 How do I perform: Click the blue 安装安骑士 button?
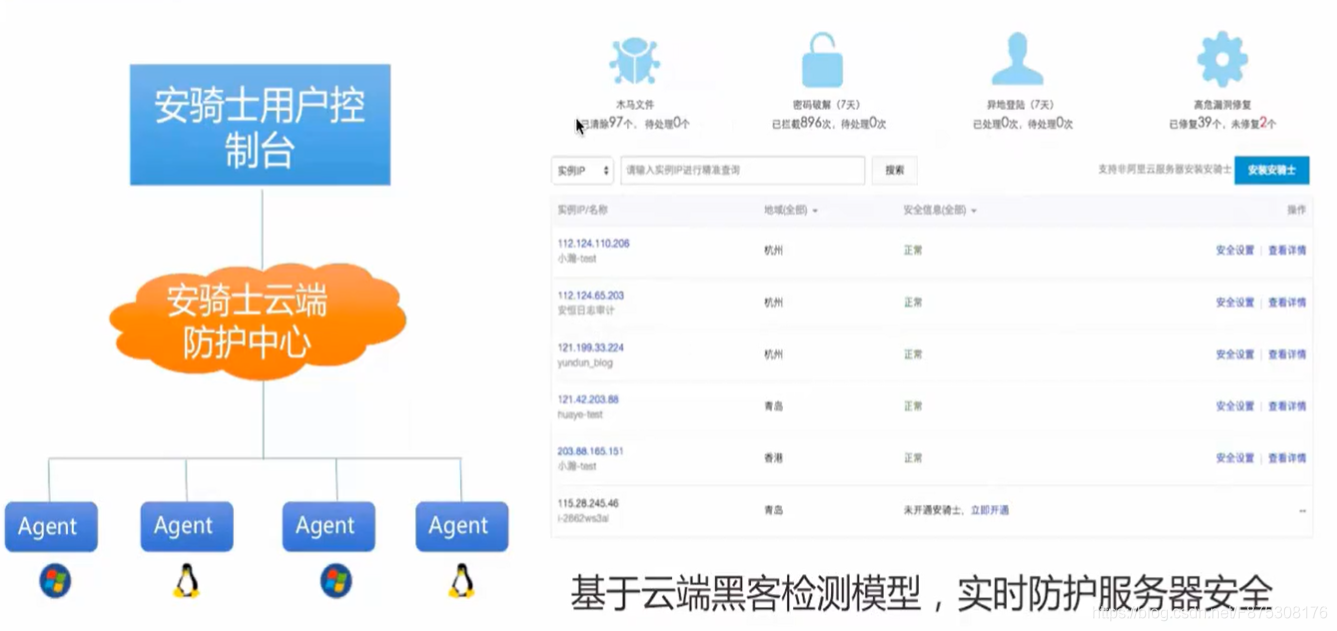coord(1271,170)
